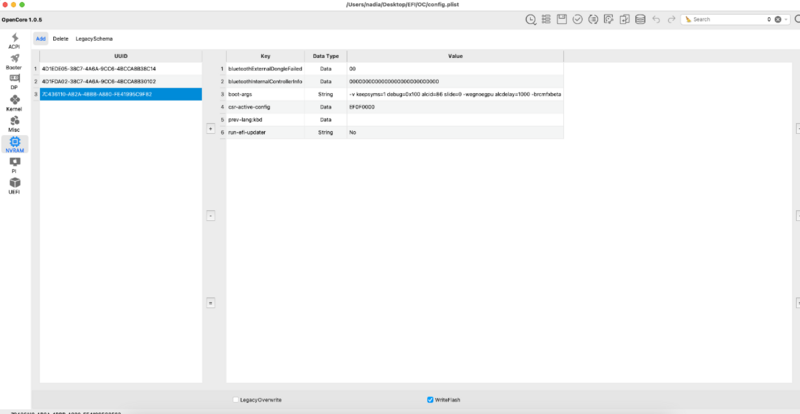800x414 pixels.
Task: Click the String data type of boot-args
Action: point(326,94)
